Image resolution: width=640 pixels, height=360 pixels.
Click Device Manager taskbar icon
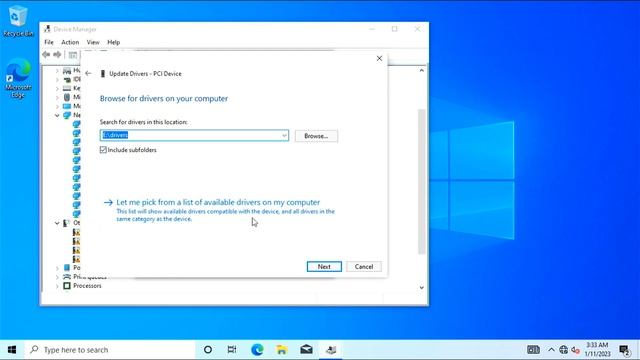pyautogui.click(x=331, y=349)
